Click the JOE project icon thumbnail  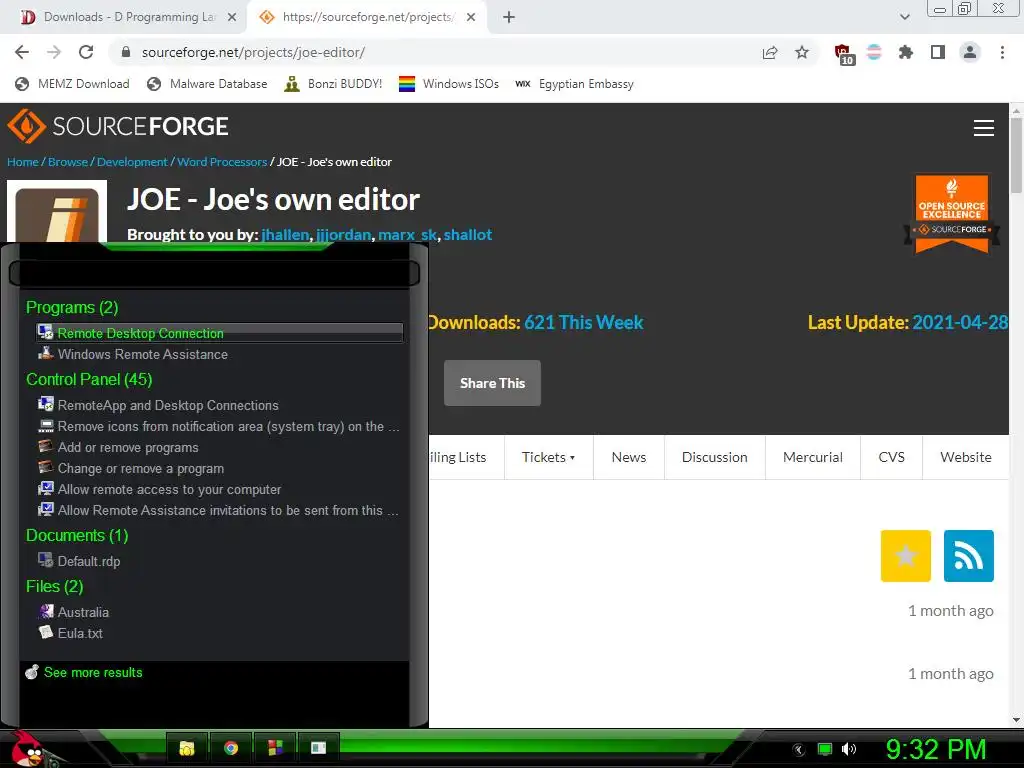(57, 212)
